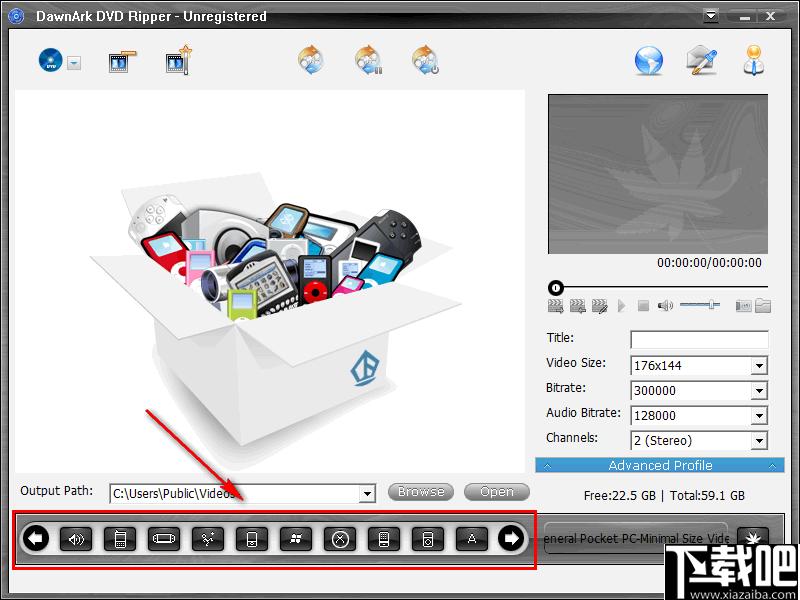Expand the Channels dropdown

[759, 441]
